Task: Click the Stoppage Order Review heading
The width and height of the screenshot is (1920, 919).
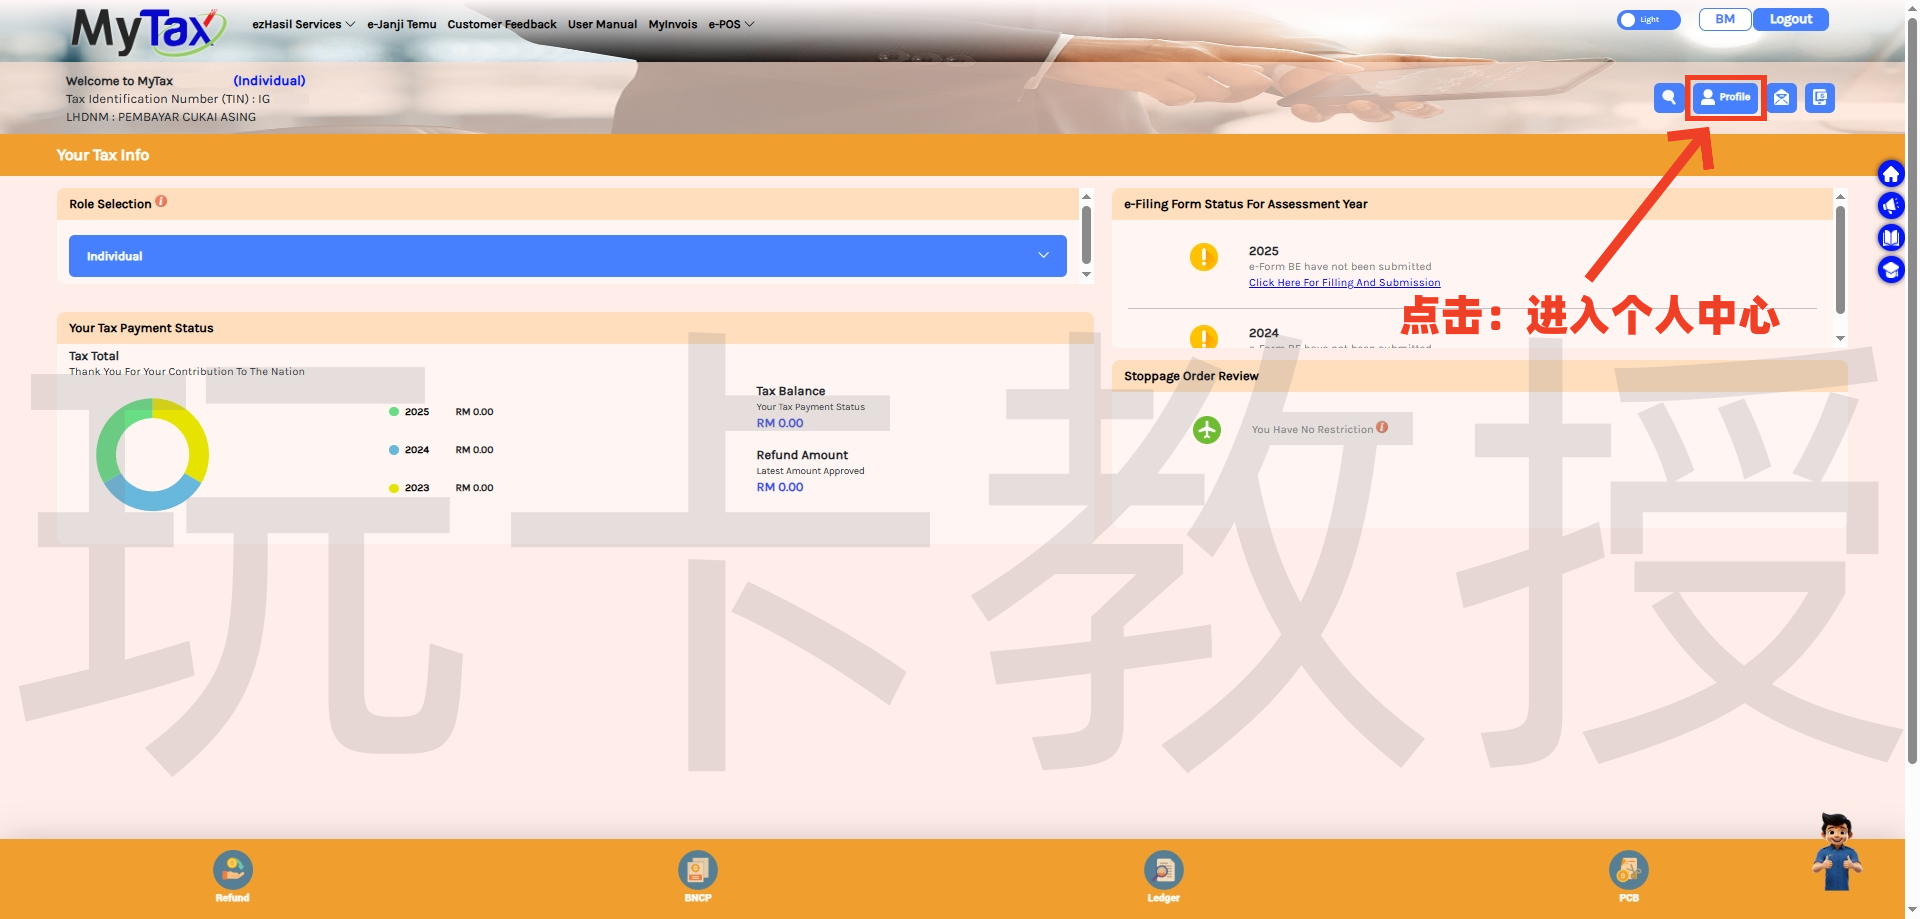Action: tap(1191, 376)
